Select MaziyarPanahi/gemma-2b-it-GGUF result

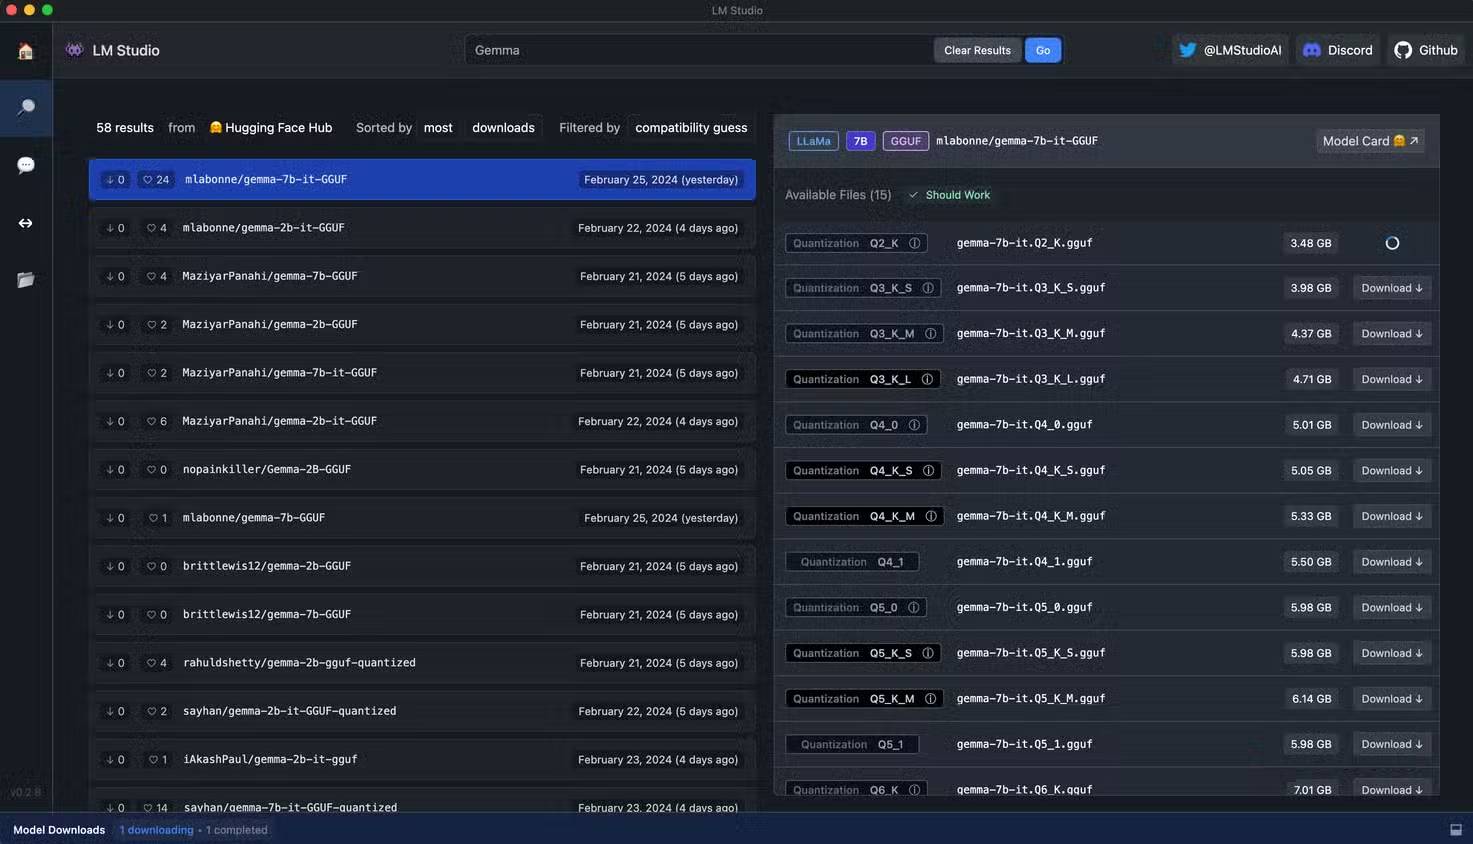click(422, 421)
